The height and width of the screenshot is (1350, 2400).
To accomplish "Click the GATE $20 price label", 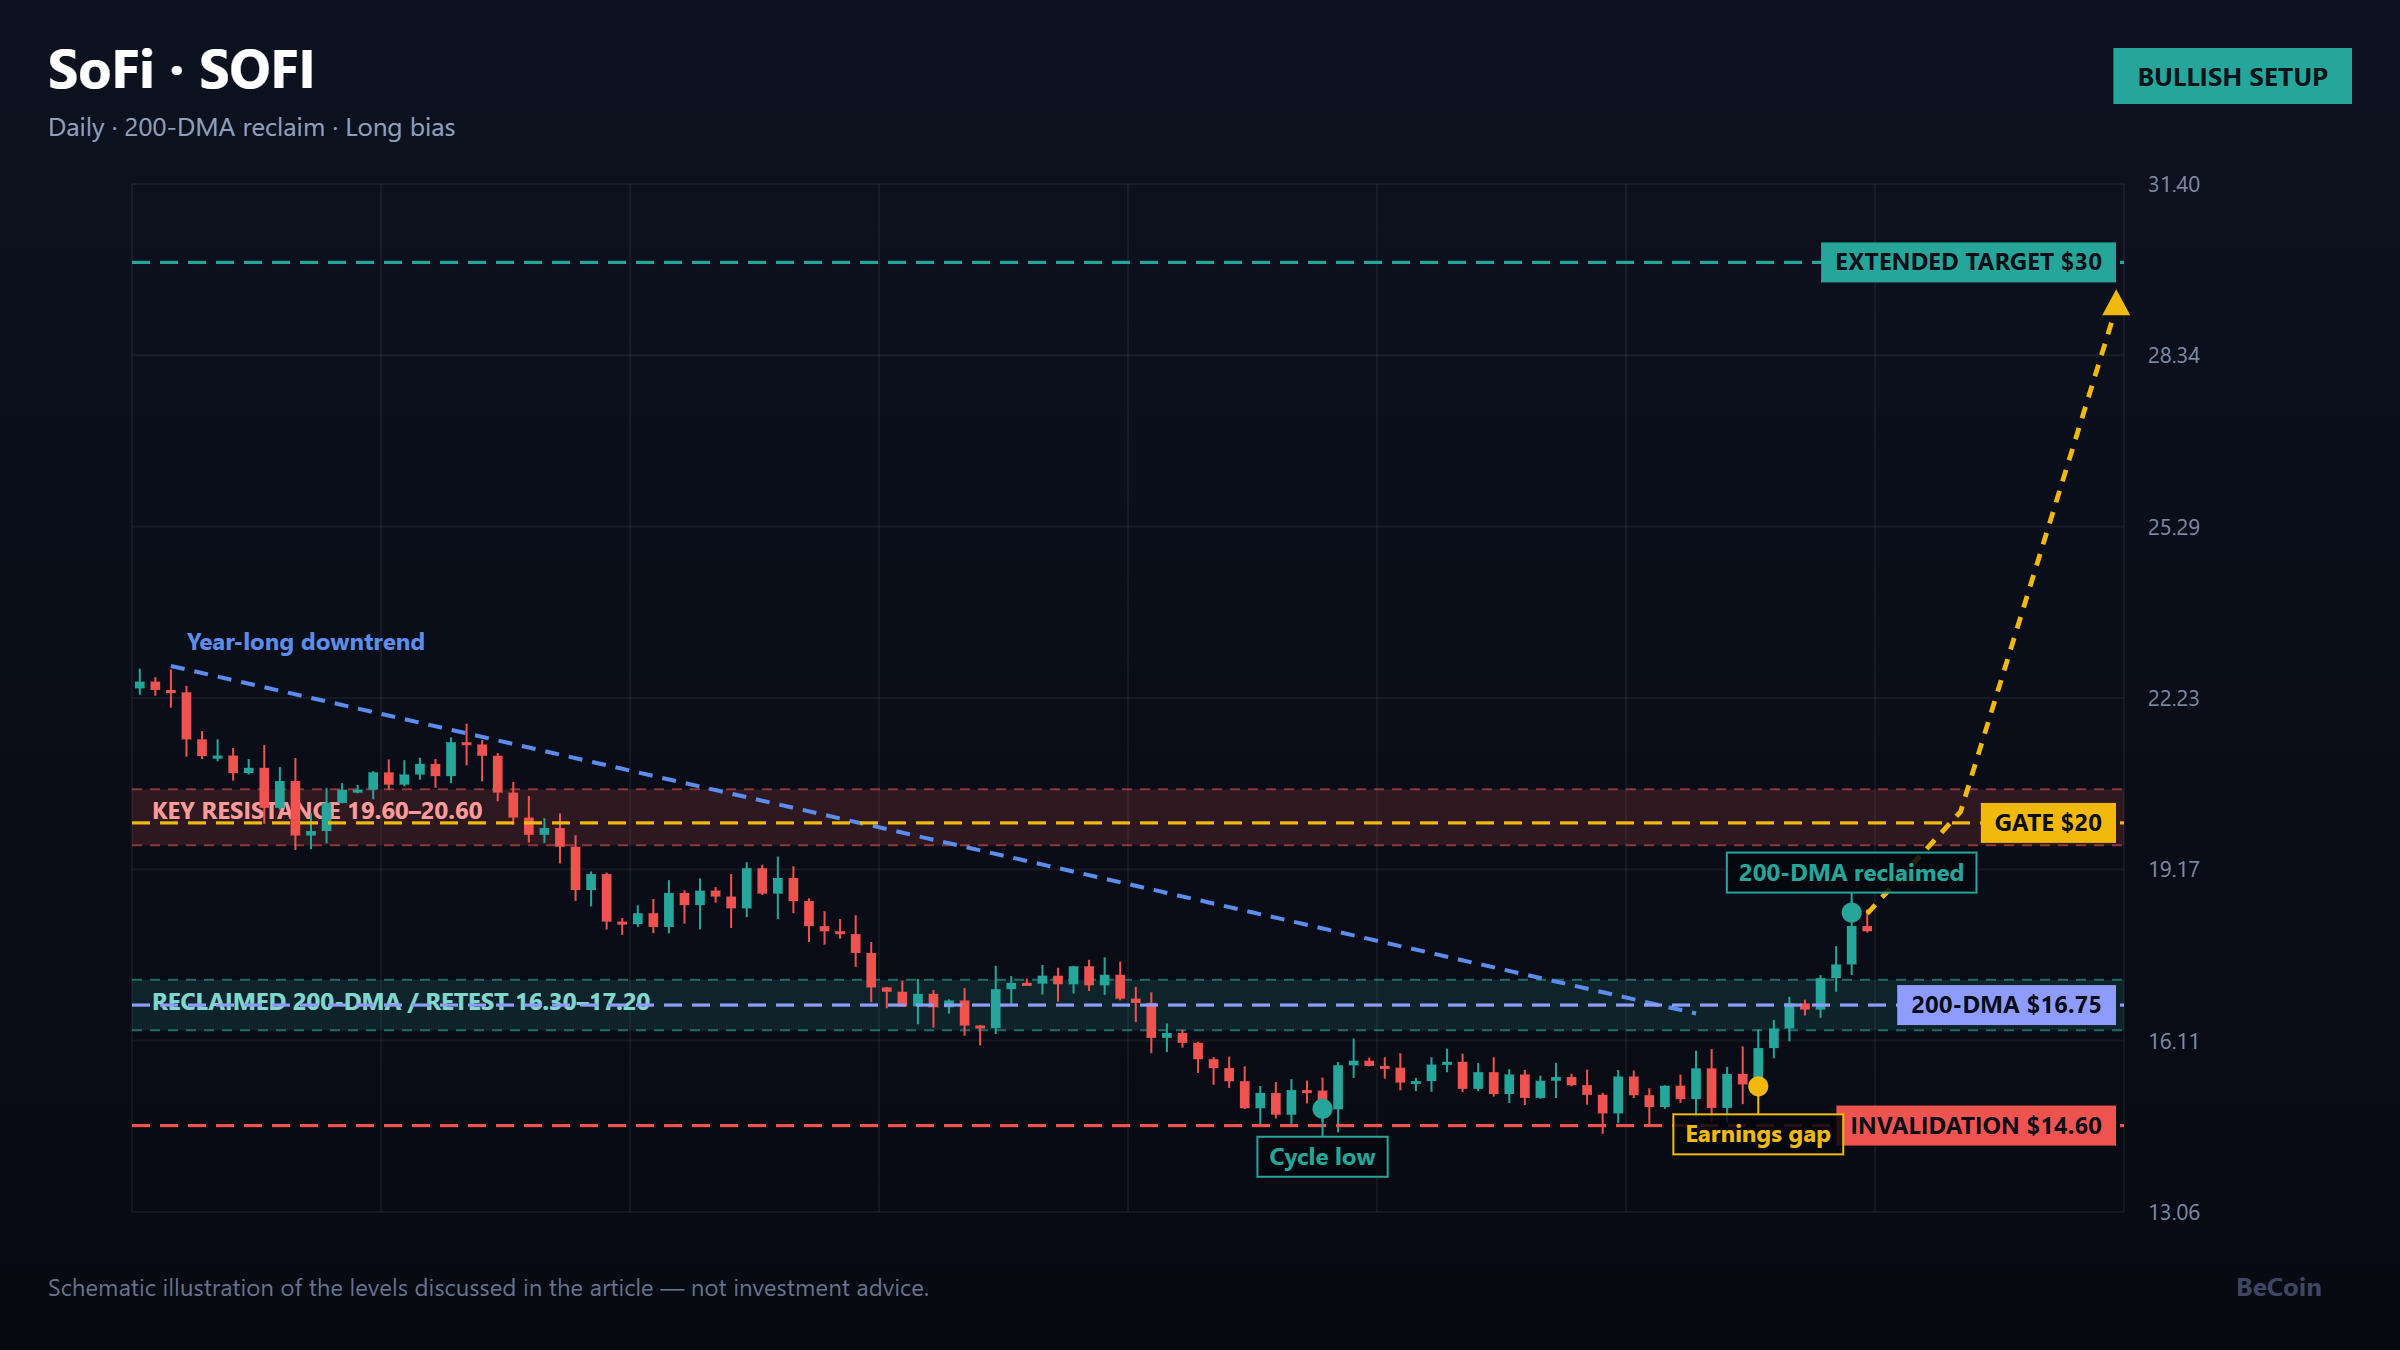I will pyautogui.click(x=2048, y=823).
